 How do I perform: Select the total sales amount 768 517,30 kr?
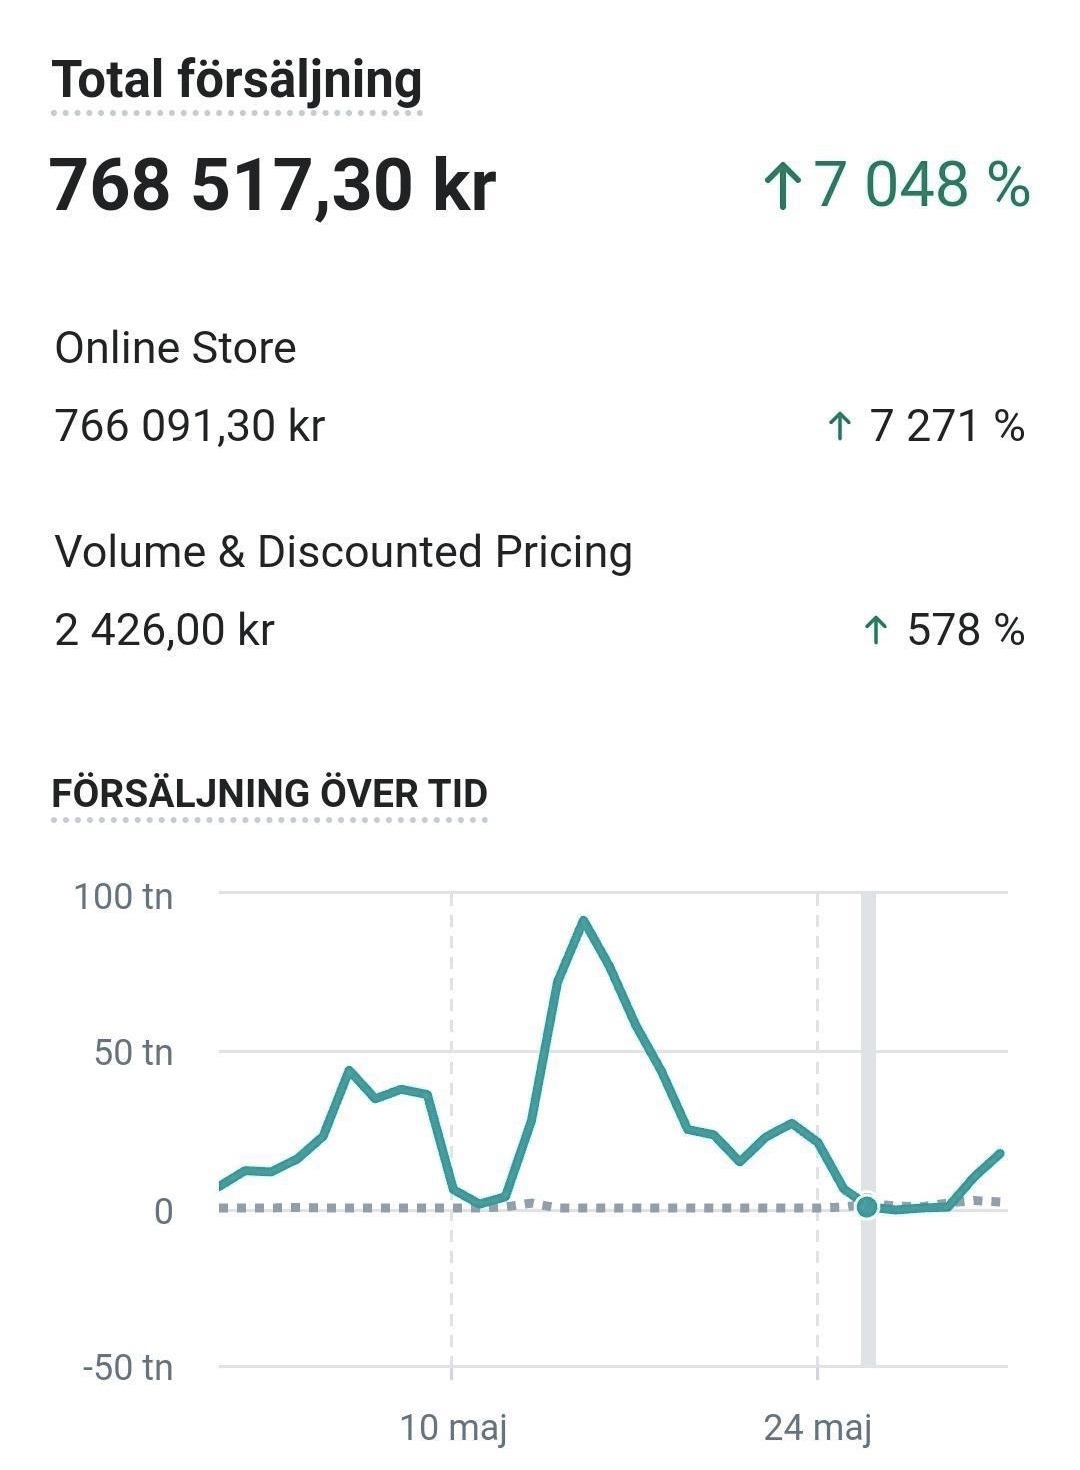[273, 186]
